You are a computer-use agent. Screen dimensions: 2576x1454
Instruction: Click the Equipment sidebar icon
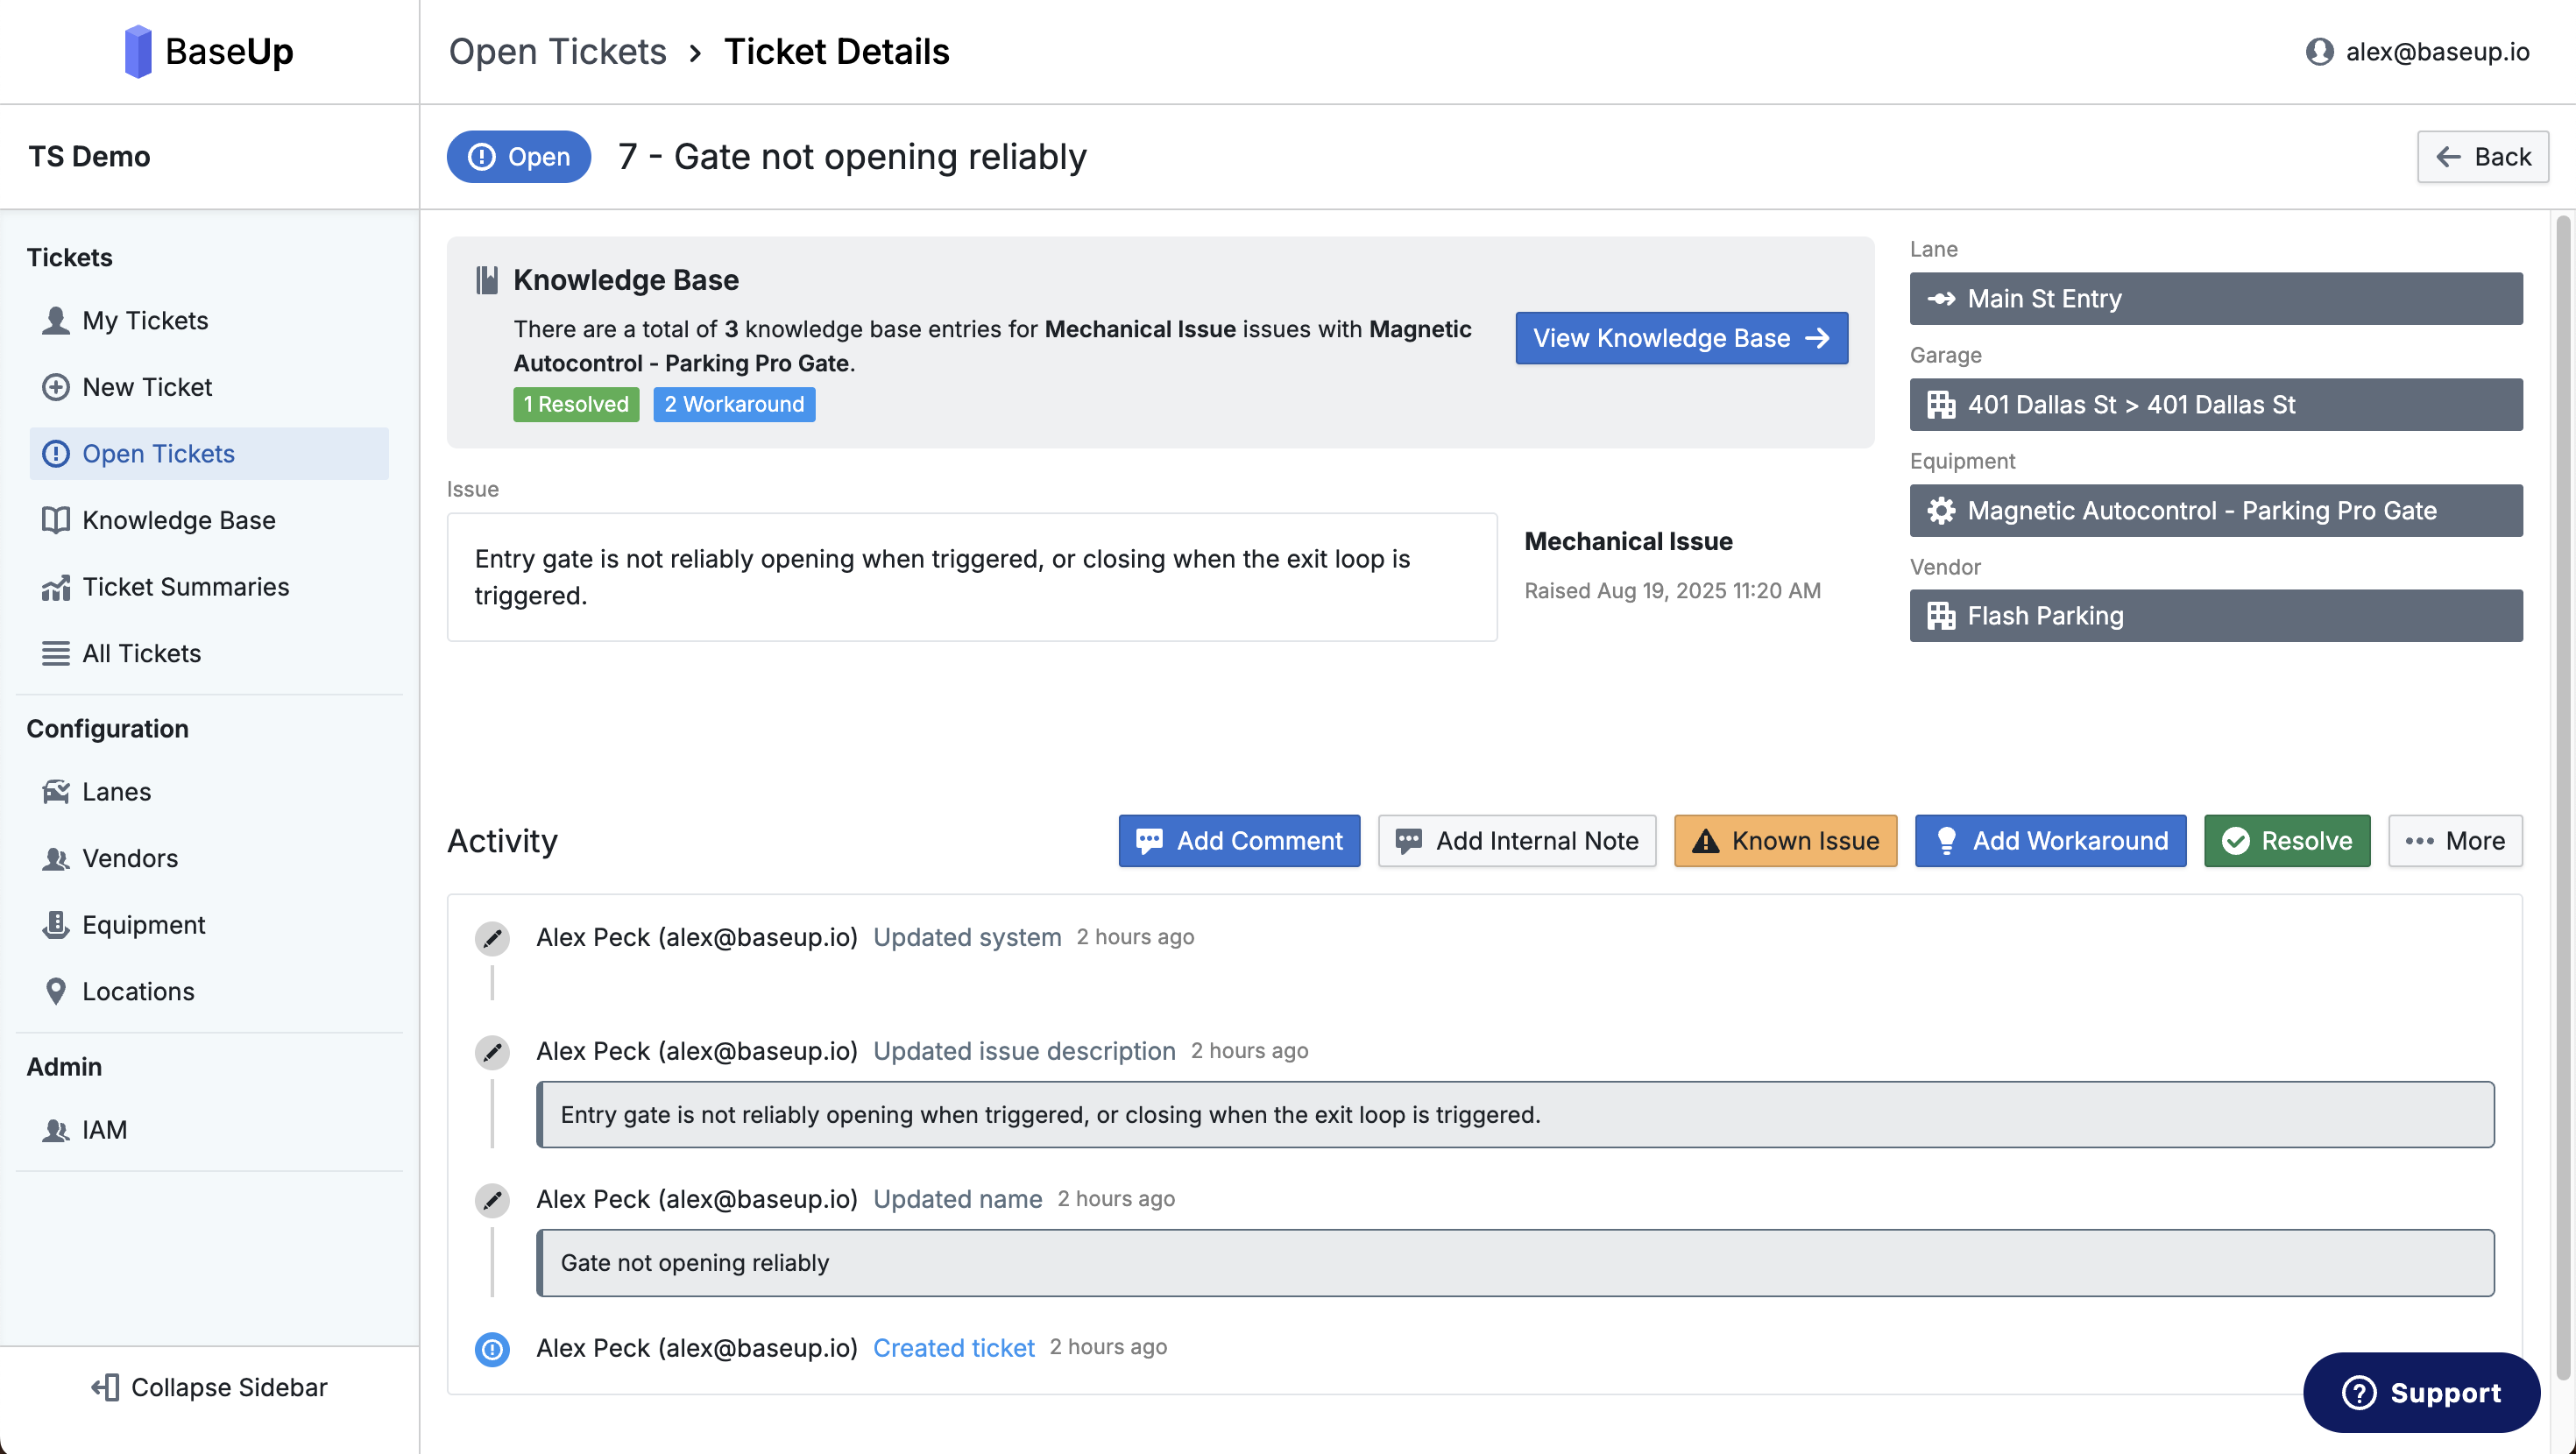(x=56, y=925)
